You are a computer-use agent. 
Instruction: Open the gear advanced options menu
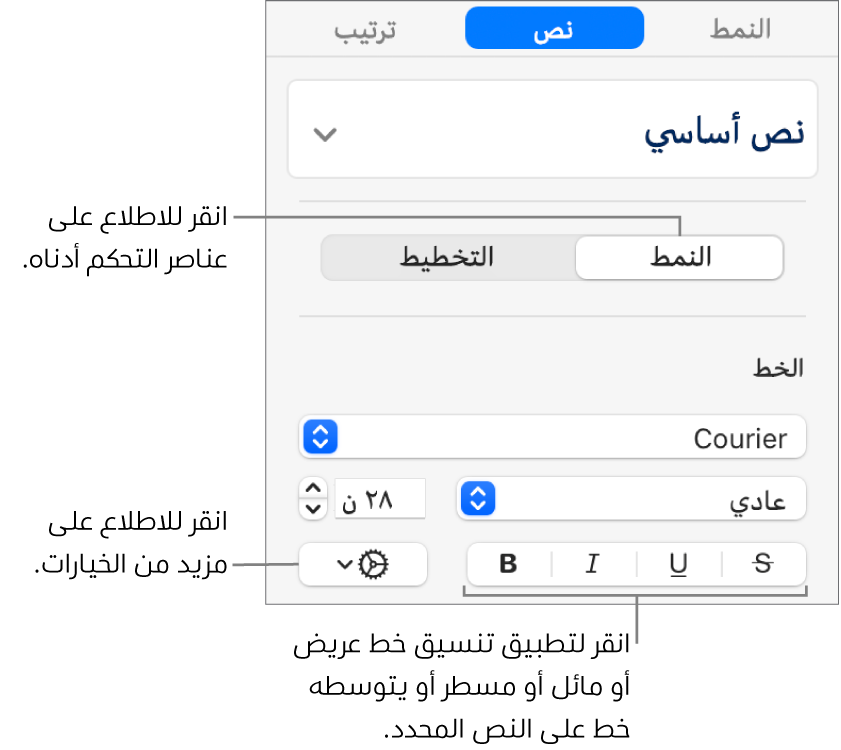tap(374, 565)
